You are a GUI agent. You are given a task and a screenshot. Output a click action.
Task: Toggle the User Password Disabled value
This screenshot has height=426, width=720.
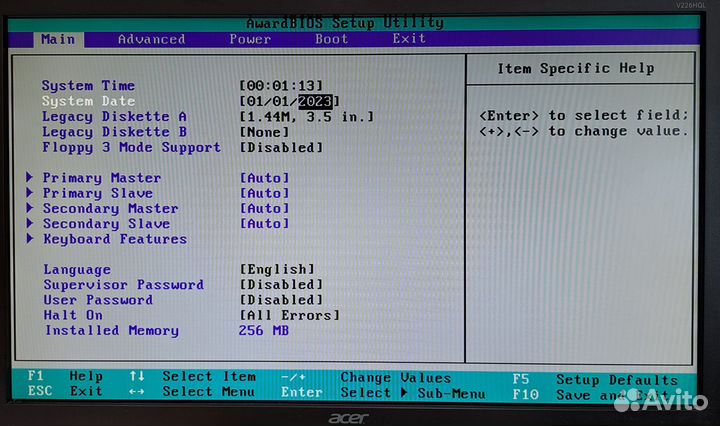[x=281, y=300]
